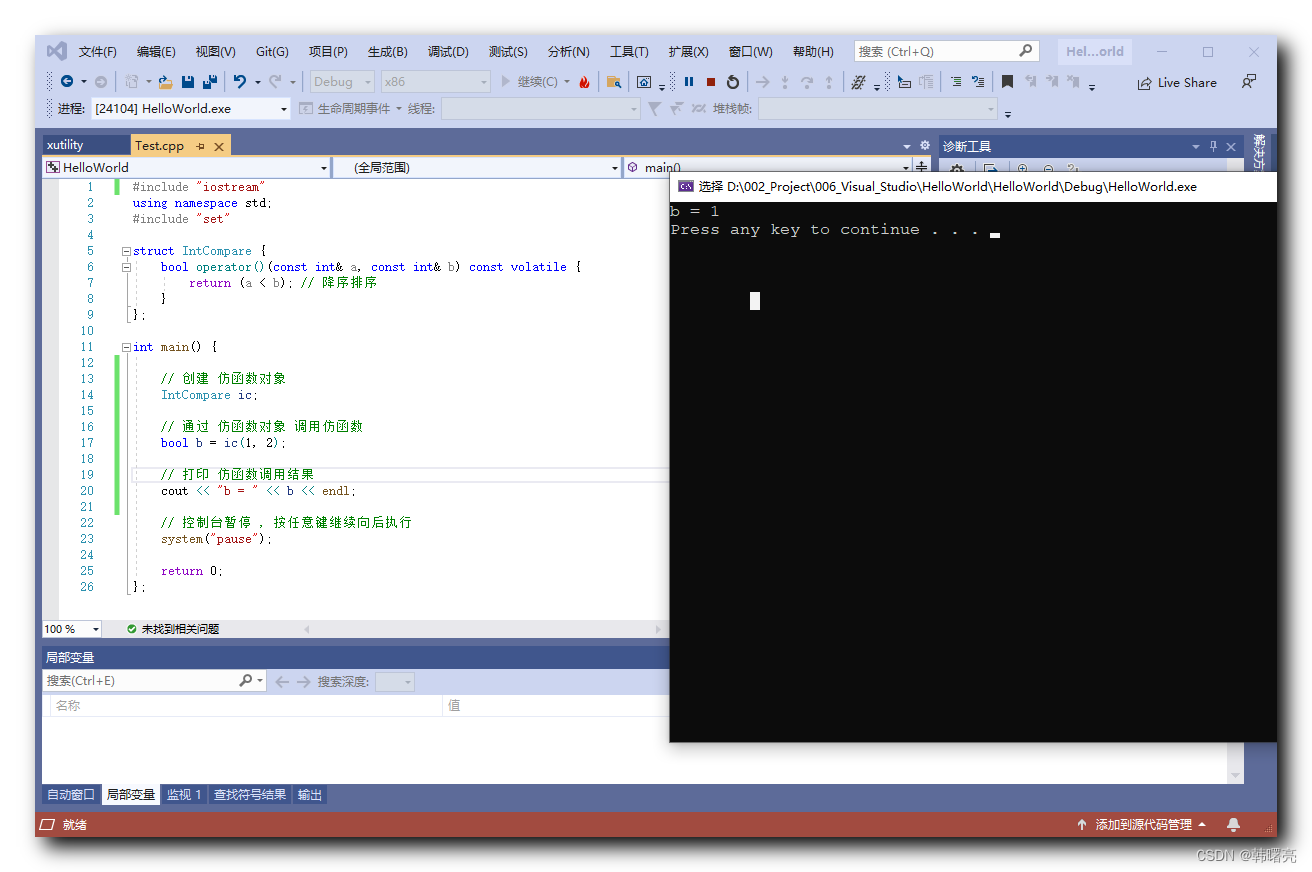Click the Live Share button
1312x872 pixels.
[x=1177, y=82]
